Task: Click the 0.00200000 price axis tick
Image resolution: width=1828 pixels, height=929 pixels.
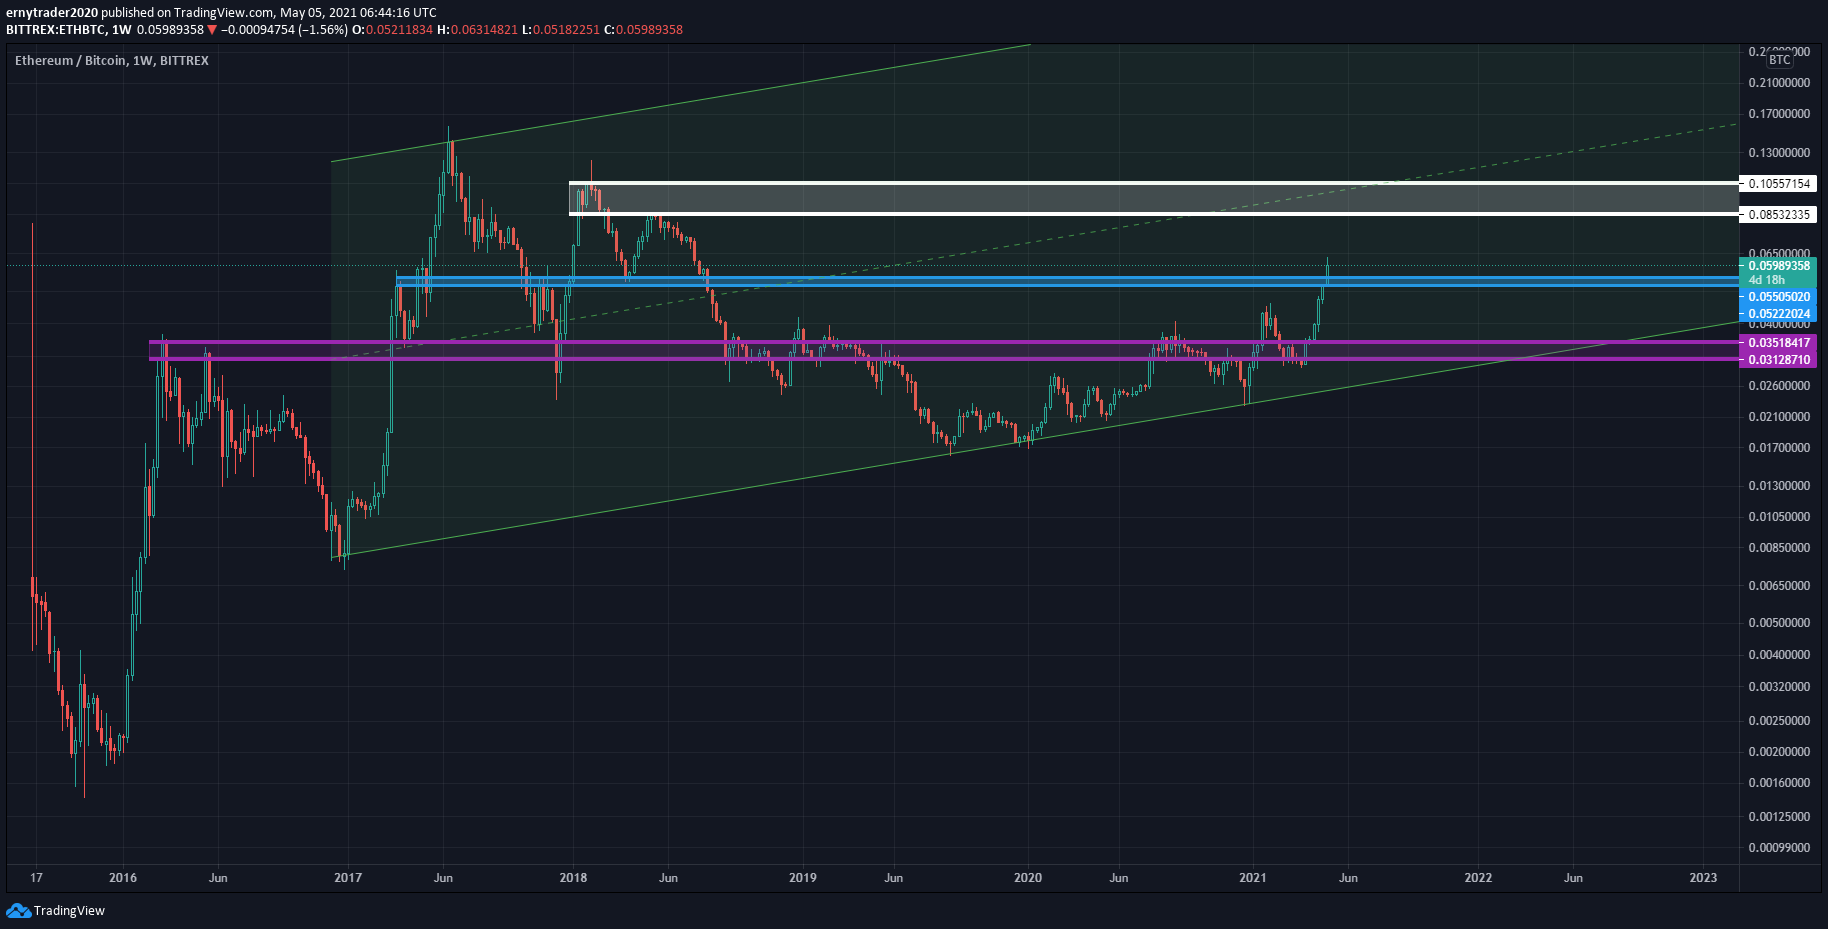Action: click(1779, 752)
